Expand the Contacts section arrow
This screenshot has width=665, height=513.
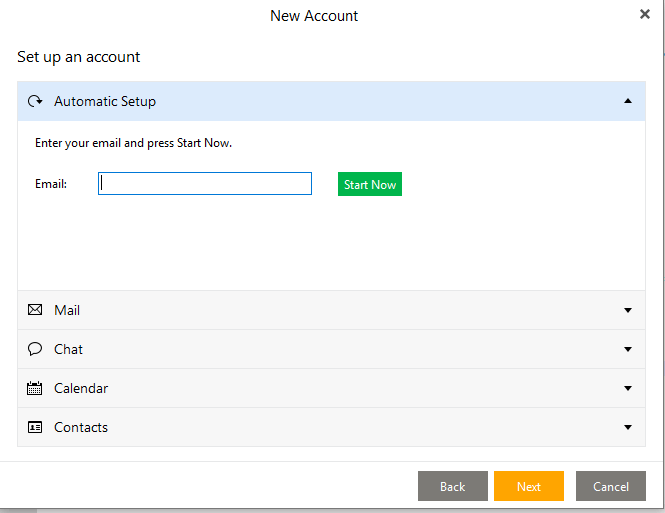628,427
